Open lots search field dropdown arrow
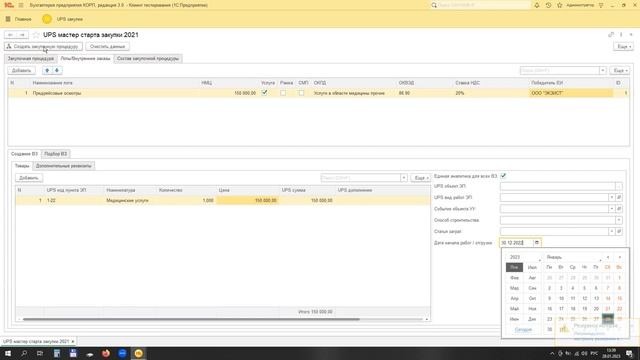This screenshot has width=640, height=360. click(x=602, y=71)
